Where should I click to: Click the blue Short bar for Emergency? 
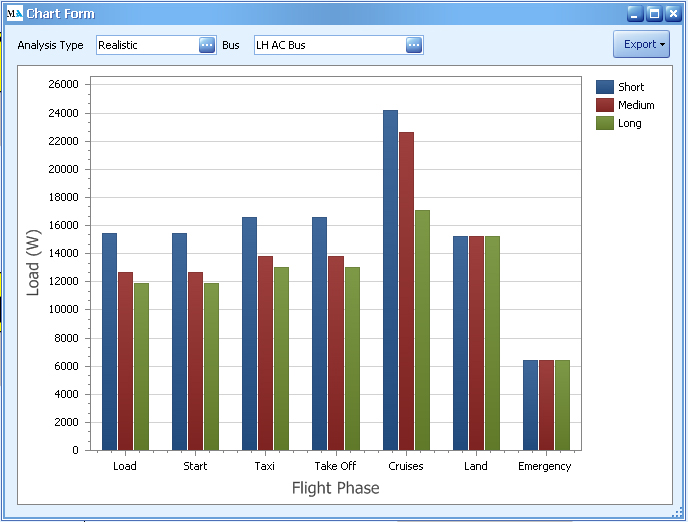click(530, 405)
